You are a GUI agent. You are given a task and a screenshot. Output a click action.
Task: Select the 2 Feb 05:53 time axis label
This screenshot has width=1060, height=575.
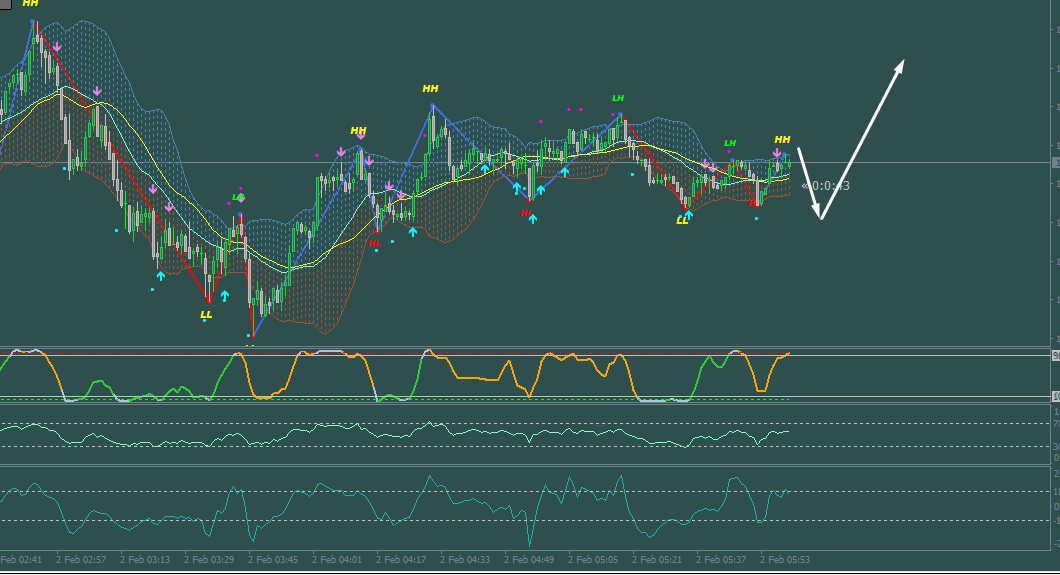click(x=785, y=559)
